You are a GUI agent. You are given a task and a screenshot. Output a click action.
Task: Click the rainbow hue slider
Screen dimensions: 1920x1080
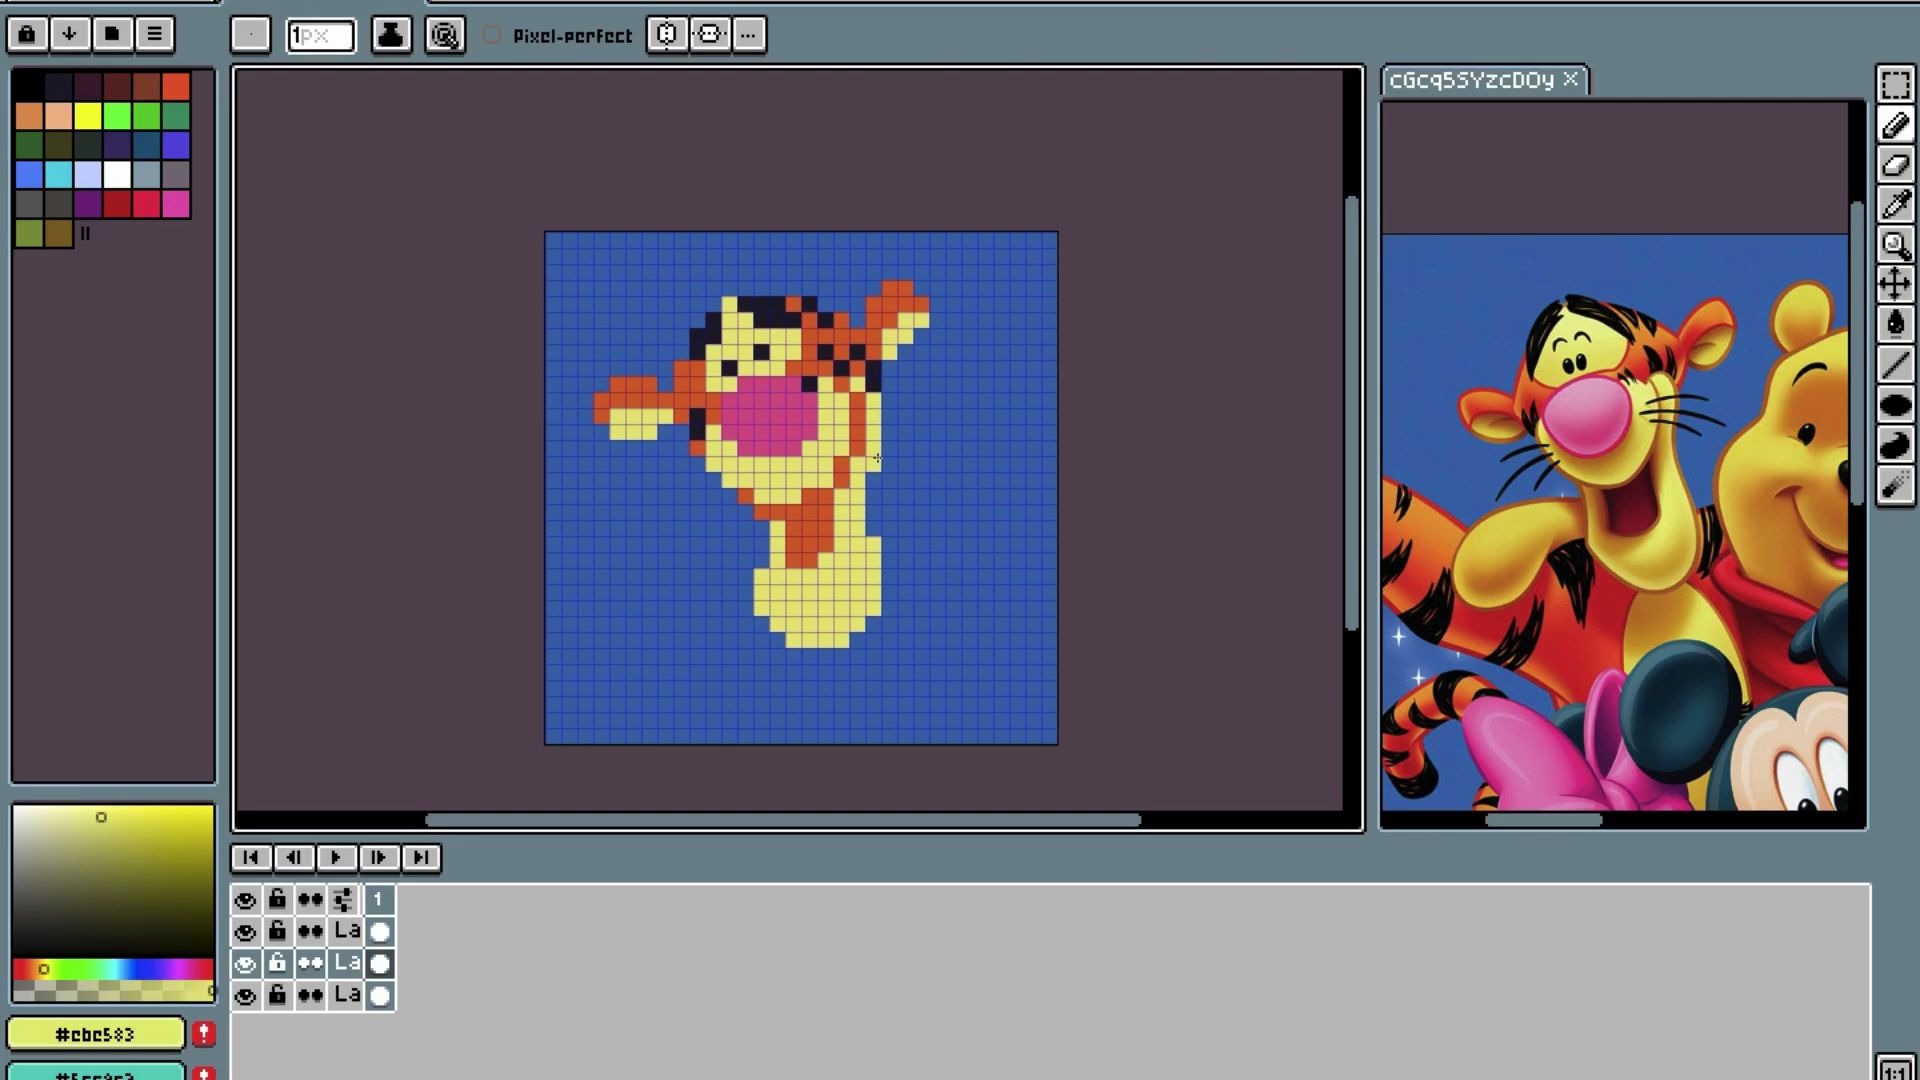113,969
